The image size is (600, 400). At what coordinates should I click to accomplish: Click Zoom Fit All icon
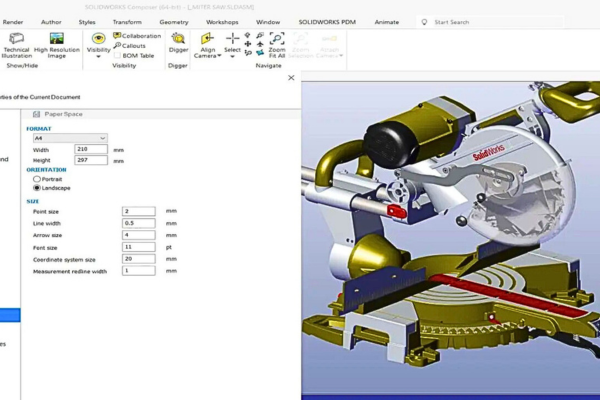pos(277,38)
